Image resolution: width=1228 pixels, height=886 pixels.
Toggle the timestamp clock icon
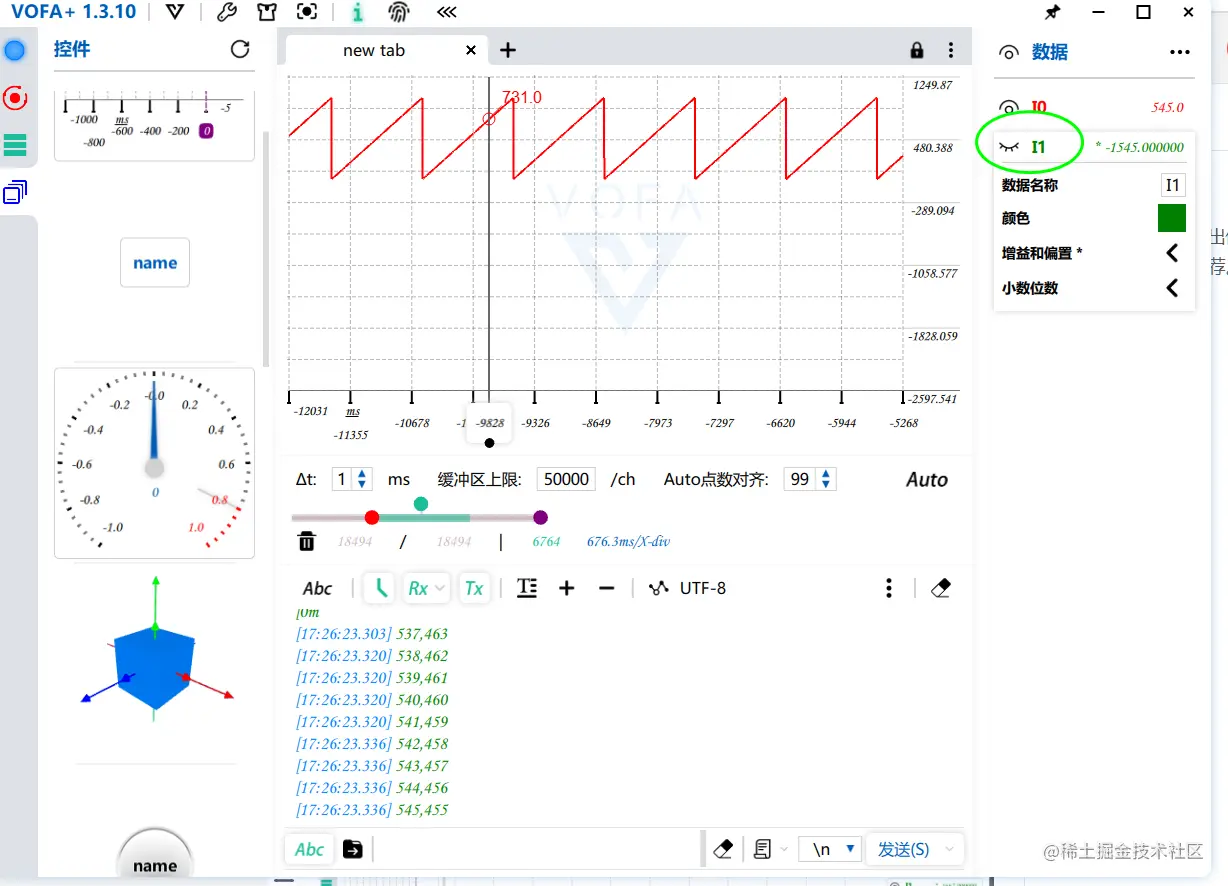[380, 588]
